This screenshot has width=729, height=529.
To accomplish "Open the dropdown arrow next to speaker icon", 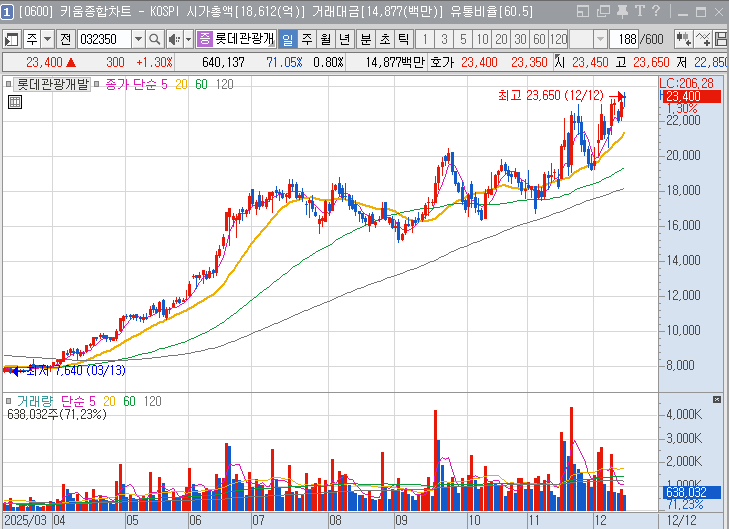I will (187, 39).
